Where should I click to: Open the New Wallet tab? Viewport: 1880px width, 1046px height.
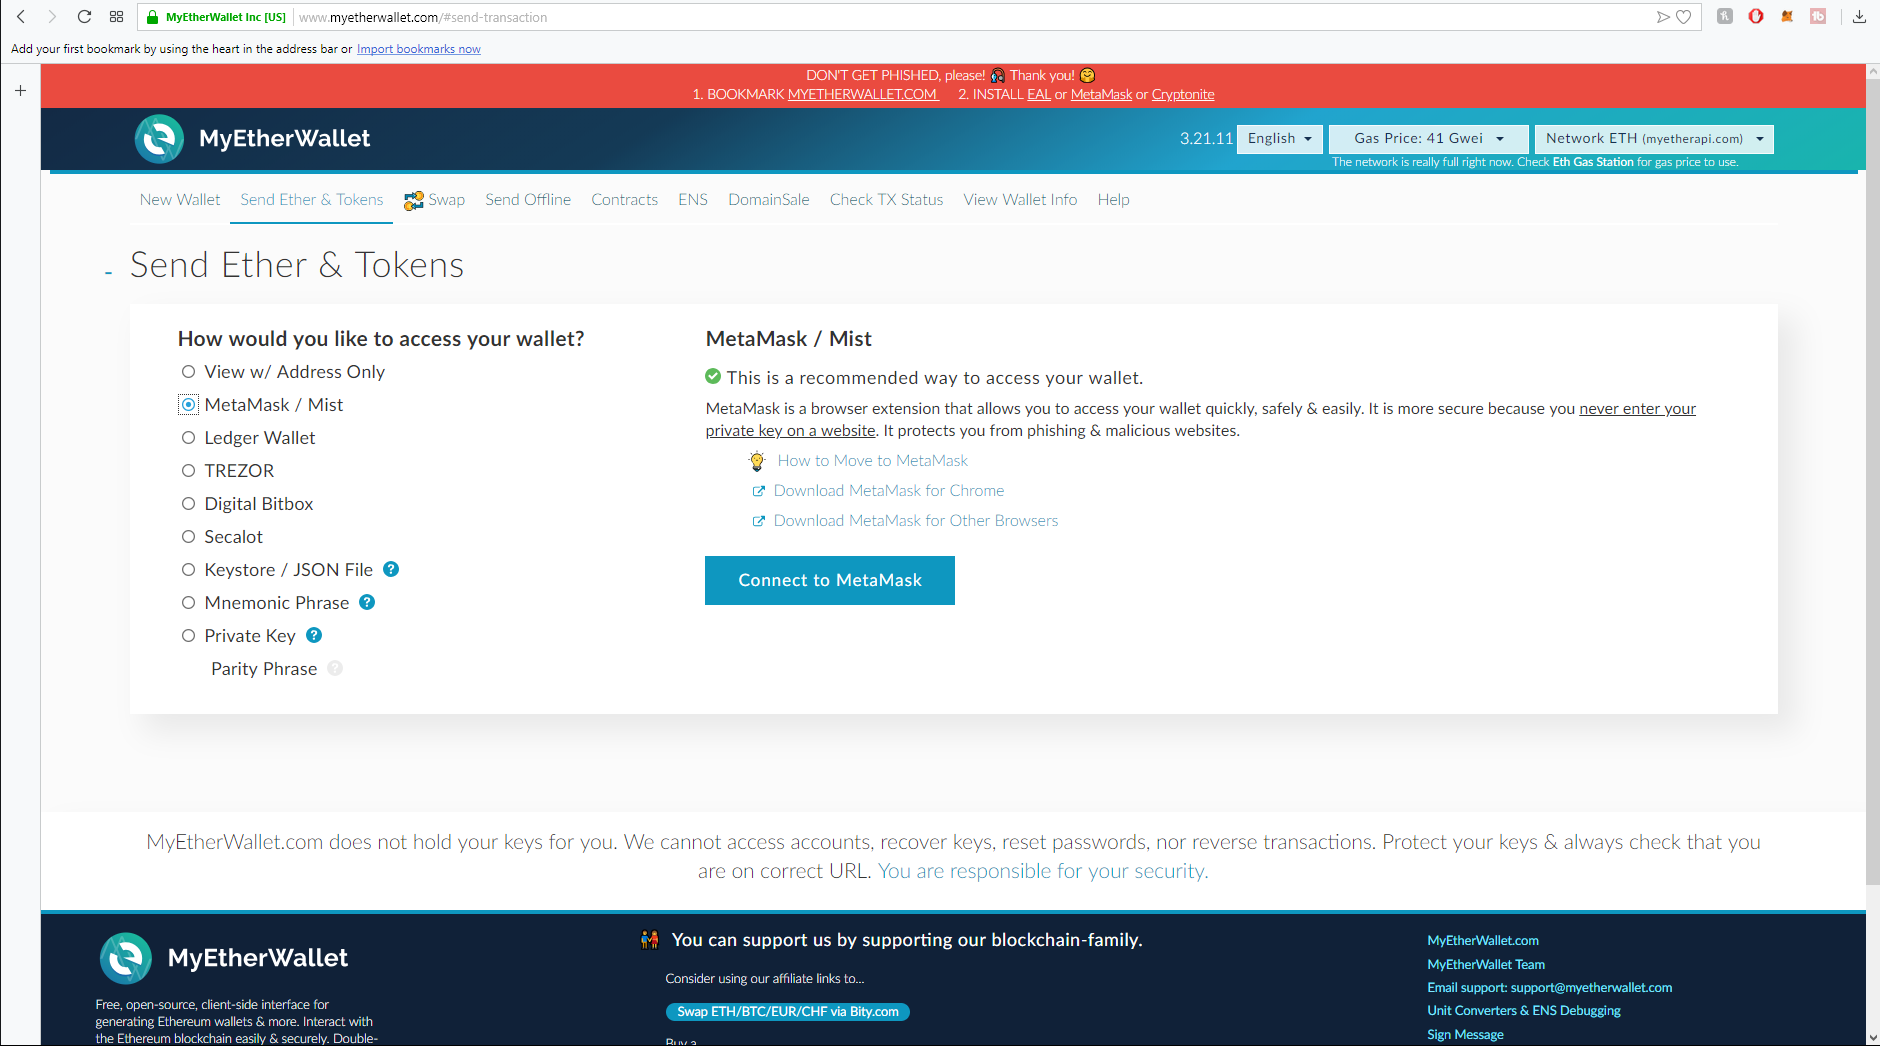(180, 200)
